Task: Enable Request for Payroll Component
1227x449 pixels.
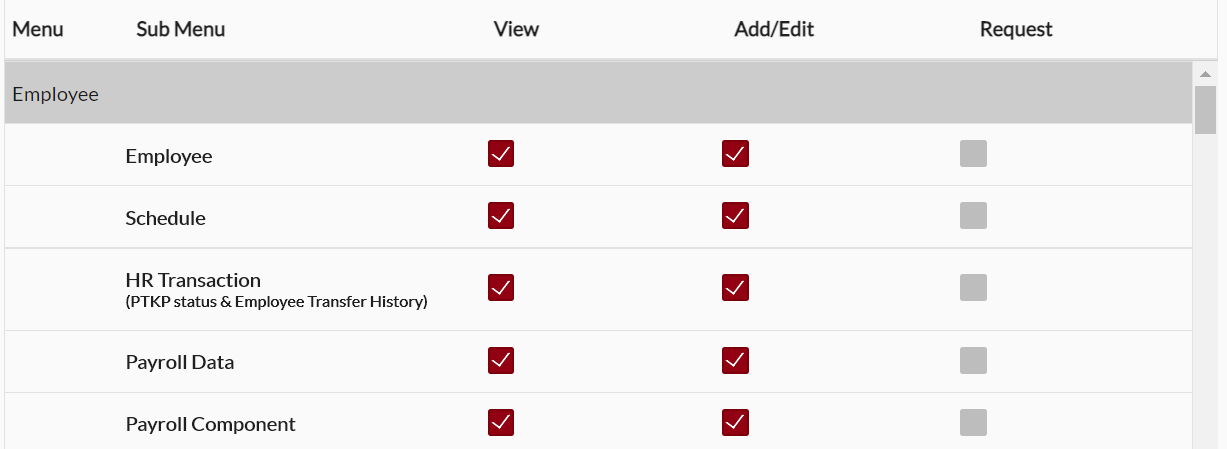Action: (973, 422)
